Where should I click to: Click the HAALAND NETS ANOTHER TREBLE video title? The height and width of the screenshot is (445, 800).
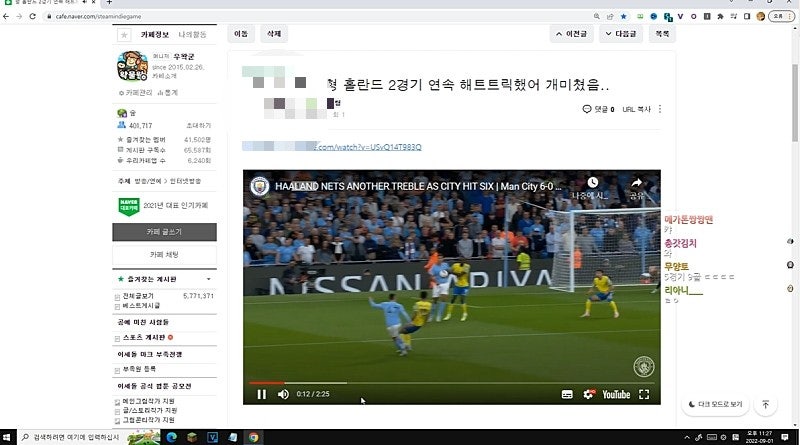(418, 186)
